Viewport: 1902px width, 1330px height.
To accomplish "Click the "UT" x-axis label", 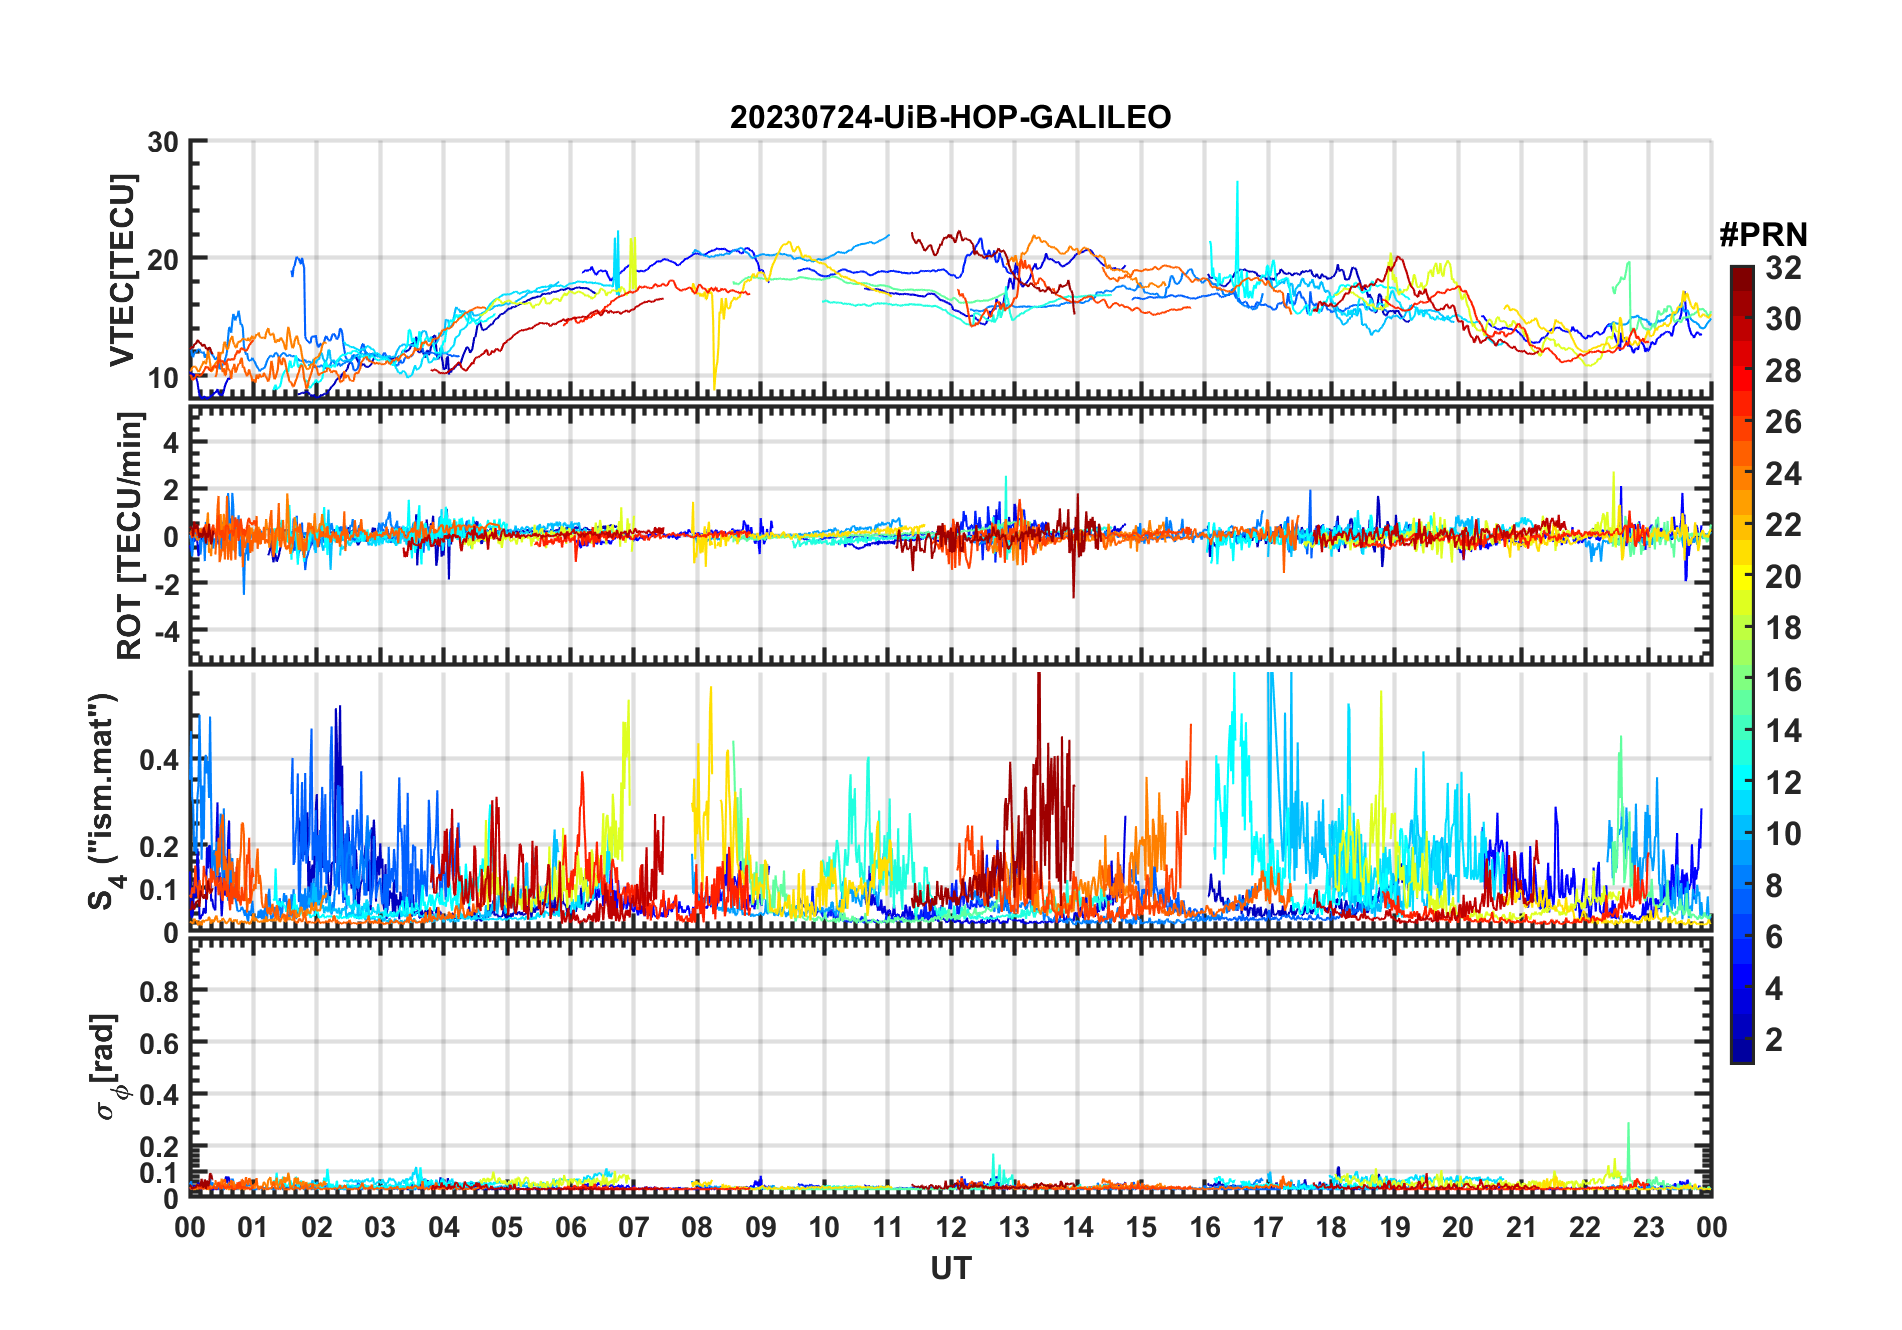I will pyautogui.click(x=950, y=1268).
